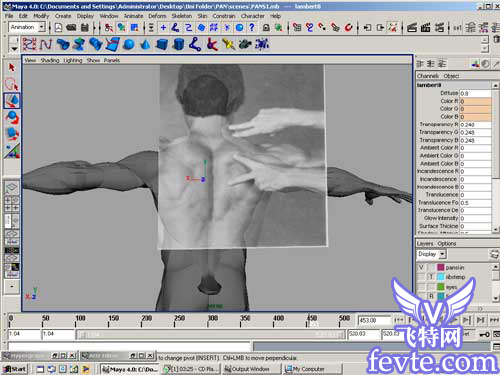Open the Layers menu in Layer Editor
500x375 pixels.
(x=425, y=244)
